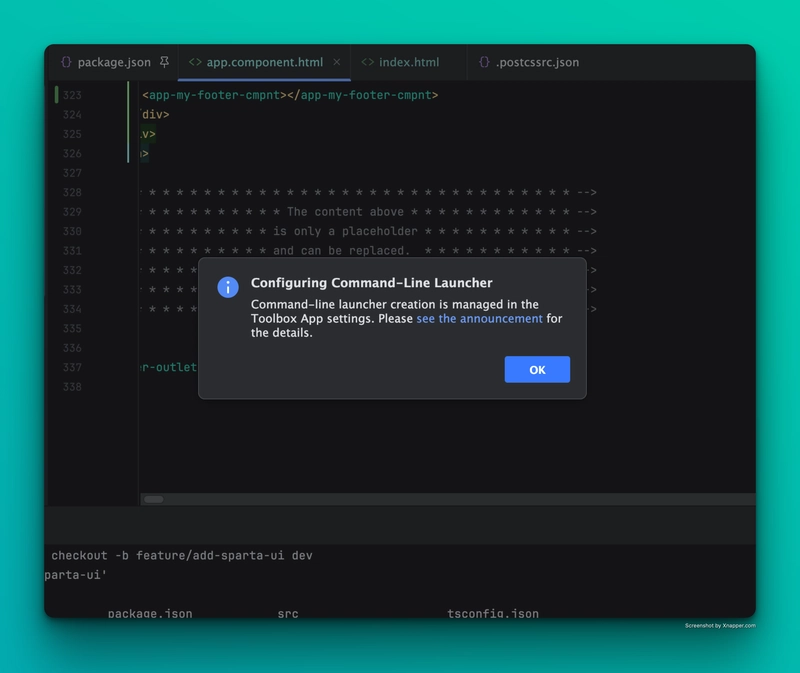Click line number 323 in the gutter
This screenshot has height=673, width=800.
click(x=72, y=95)
